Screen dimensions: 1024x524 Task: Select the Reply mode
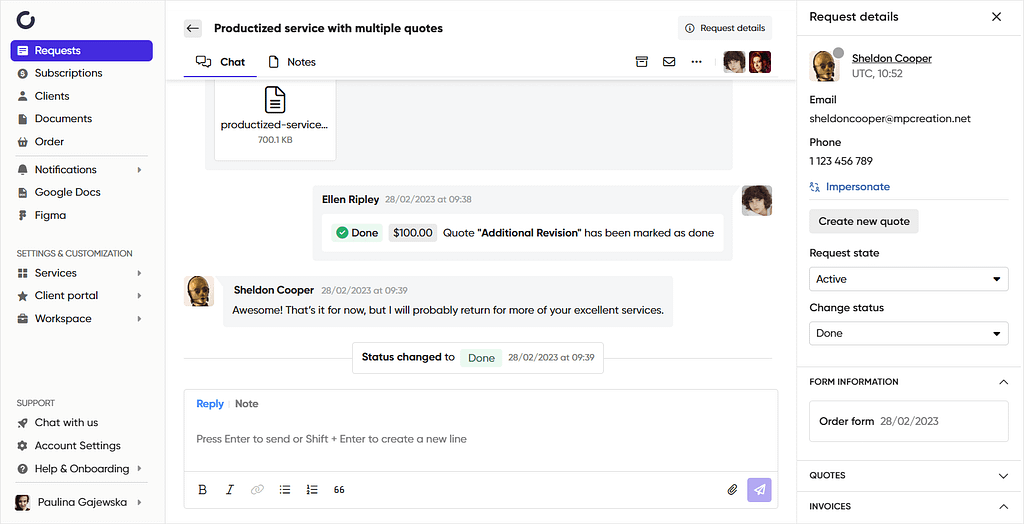pyautogui.click(x=210, y=404)
